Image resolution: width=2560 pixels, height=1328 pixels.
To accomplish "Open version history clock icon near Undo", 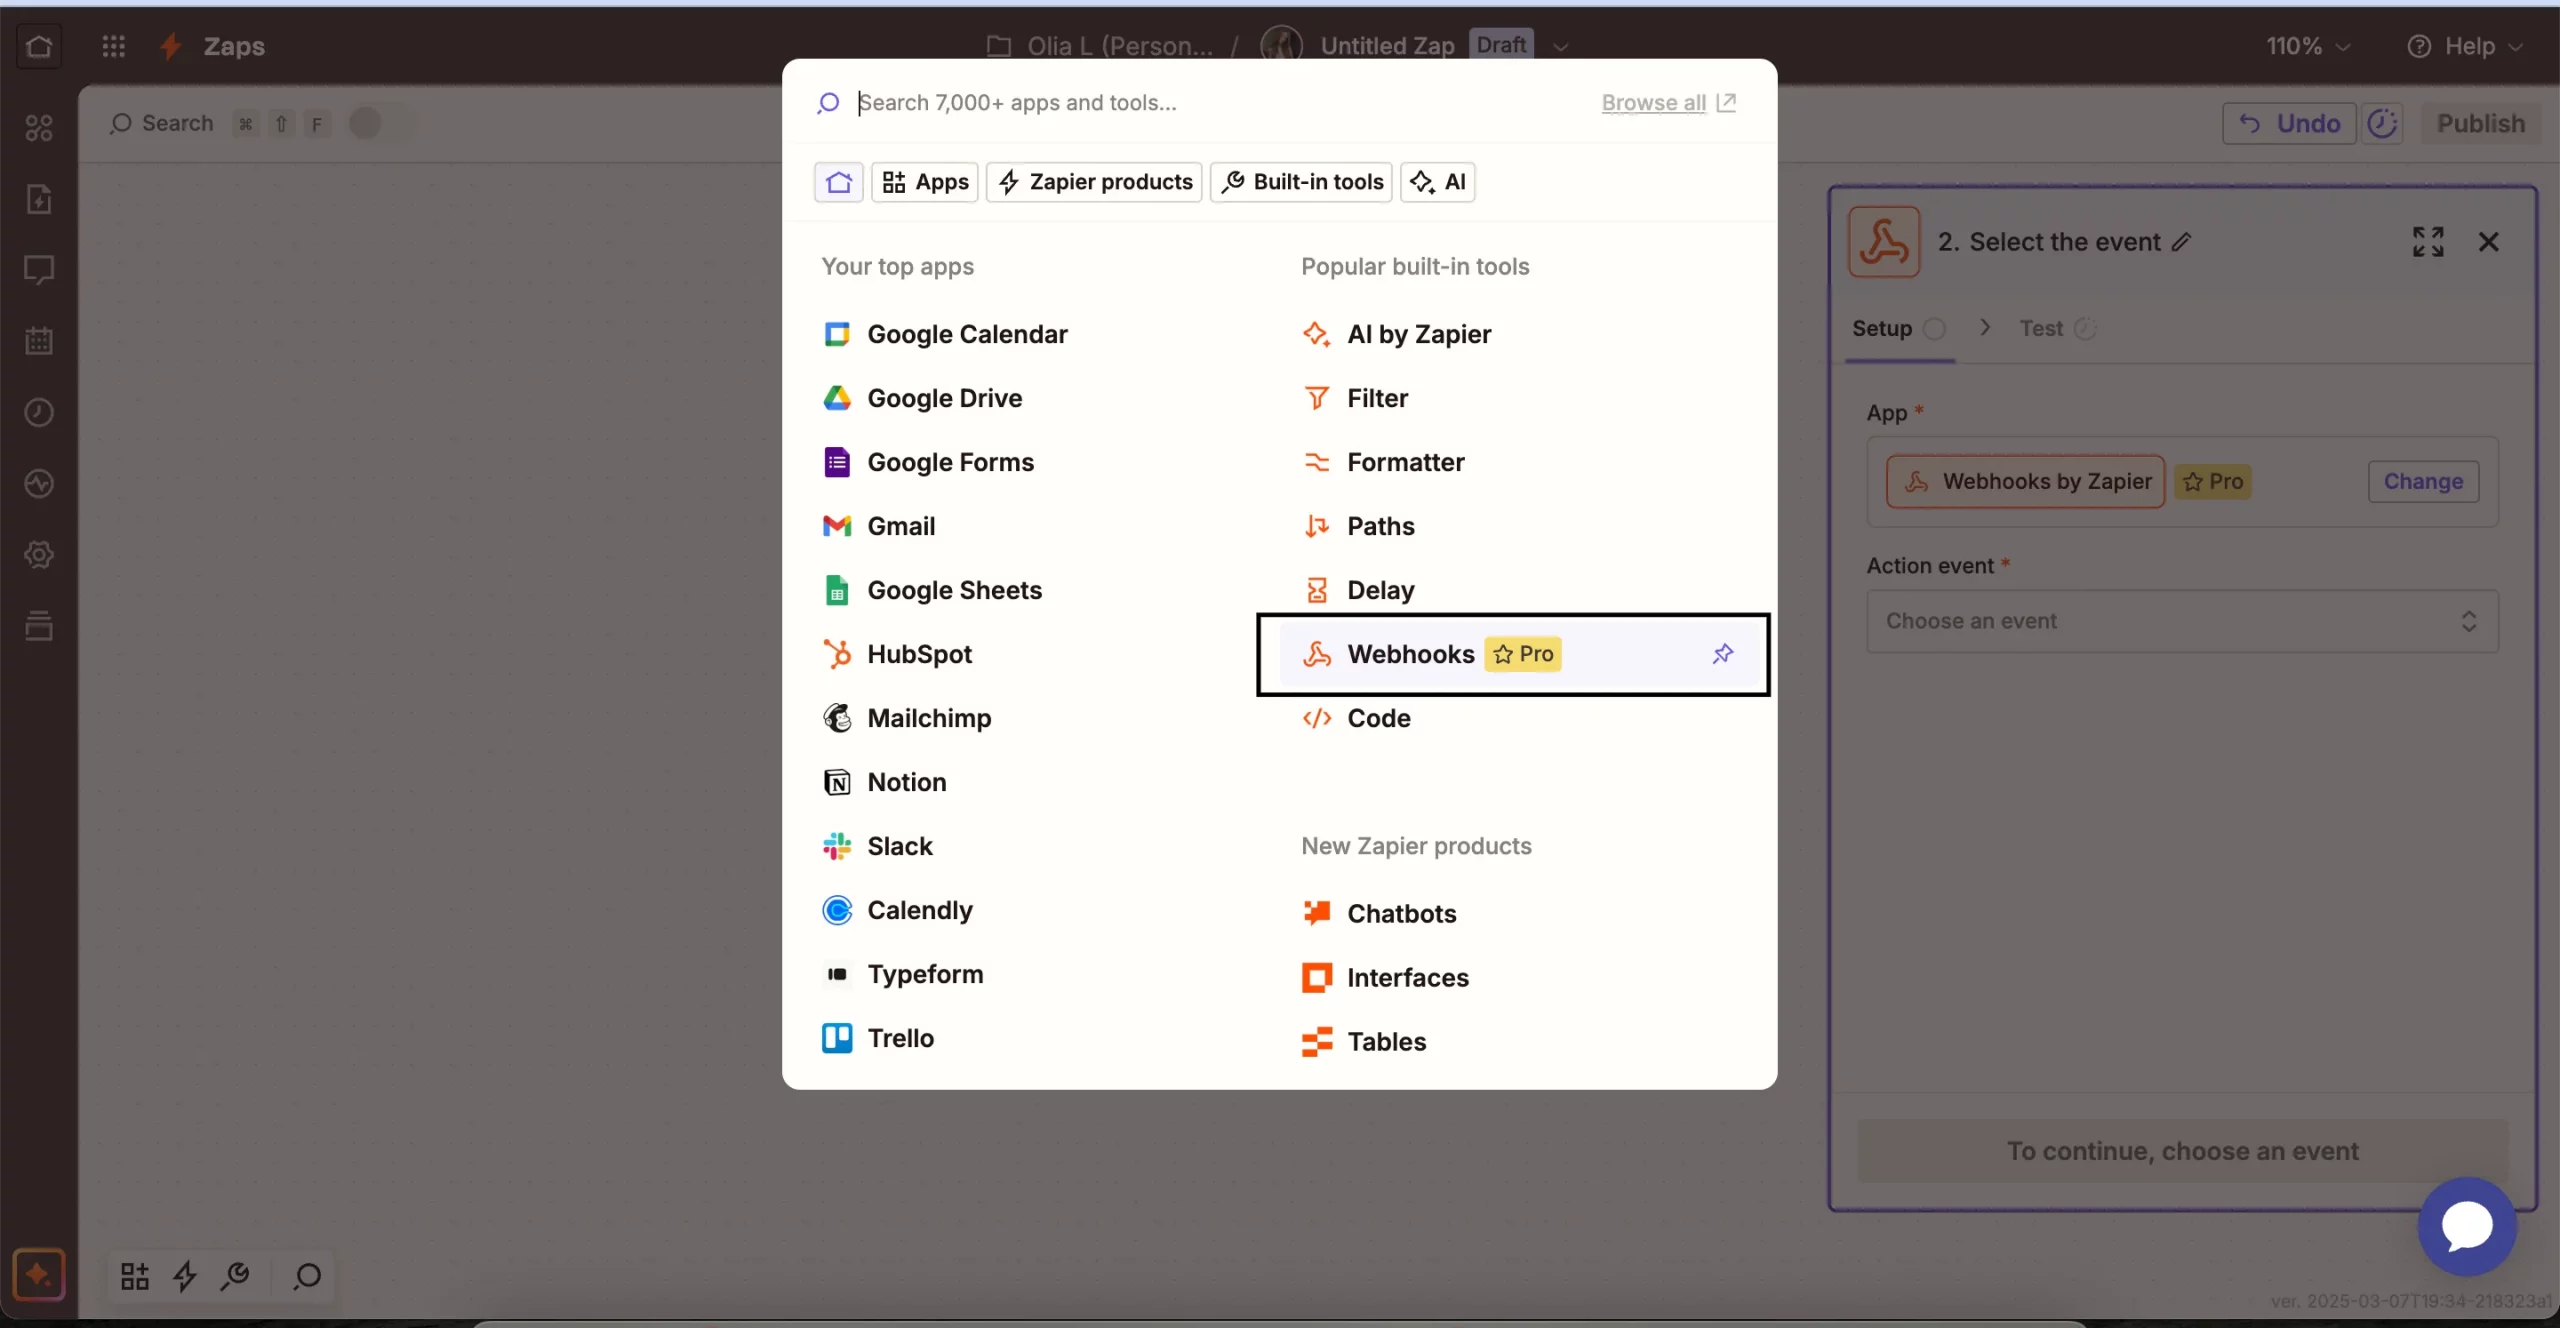I will tap(2382, 123).
